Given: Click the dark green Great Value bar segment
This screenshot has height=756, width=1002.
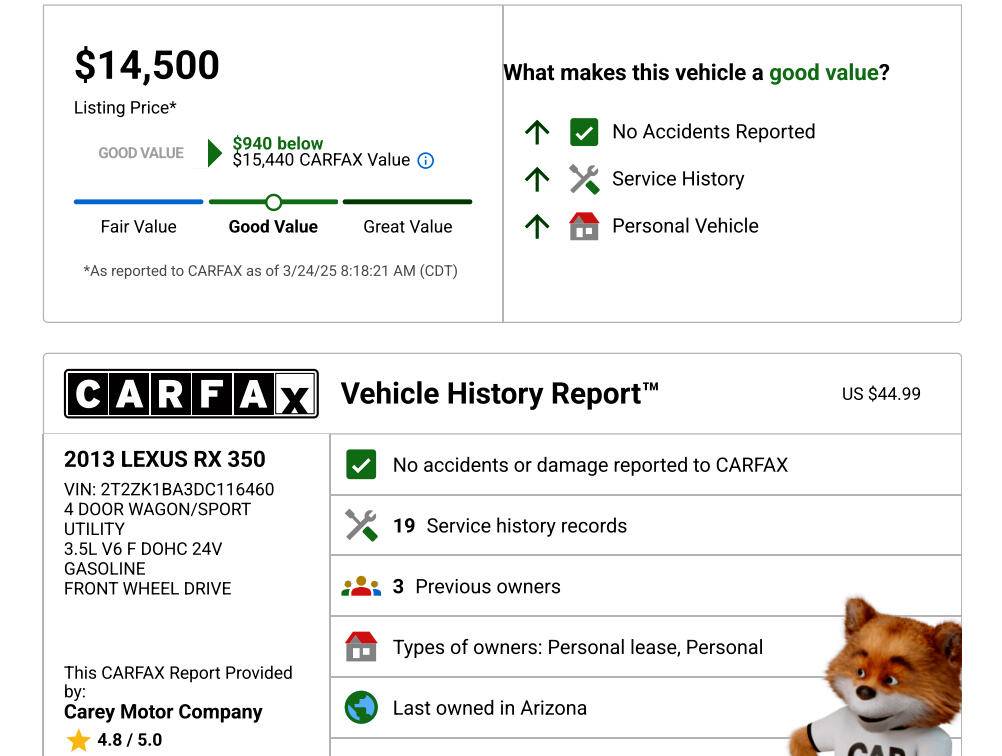Looking at the screenshot, I should [x=408, y=202].
